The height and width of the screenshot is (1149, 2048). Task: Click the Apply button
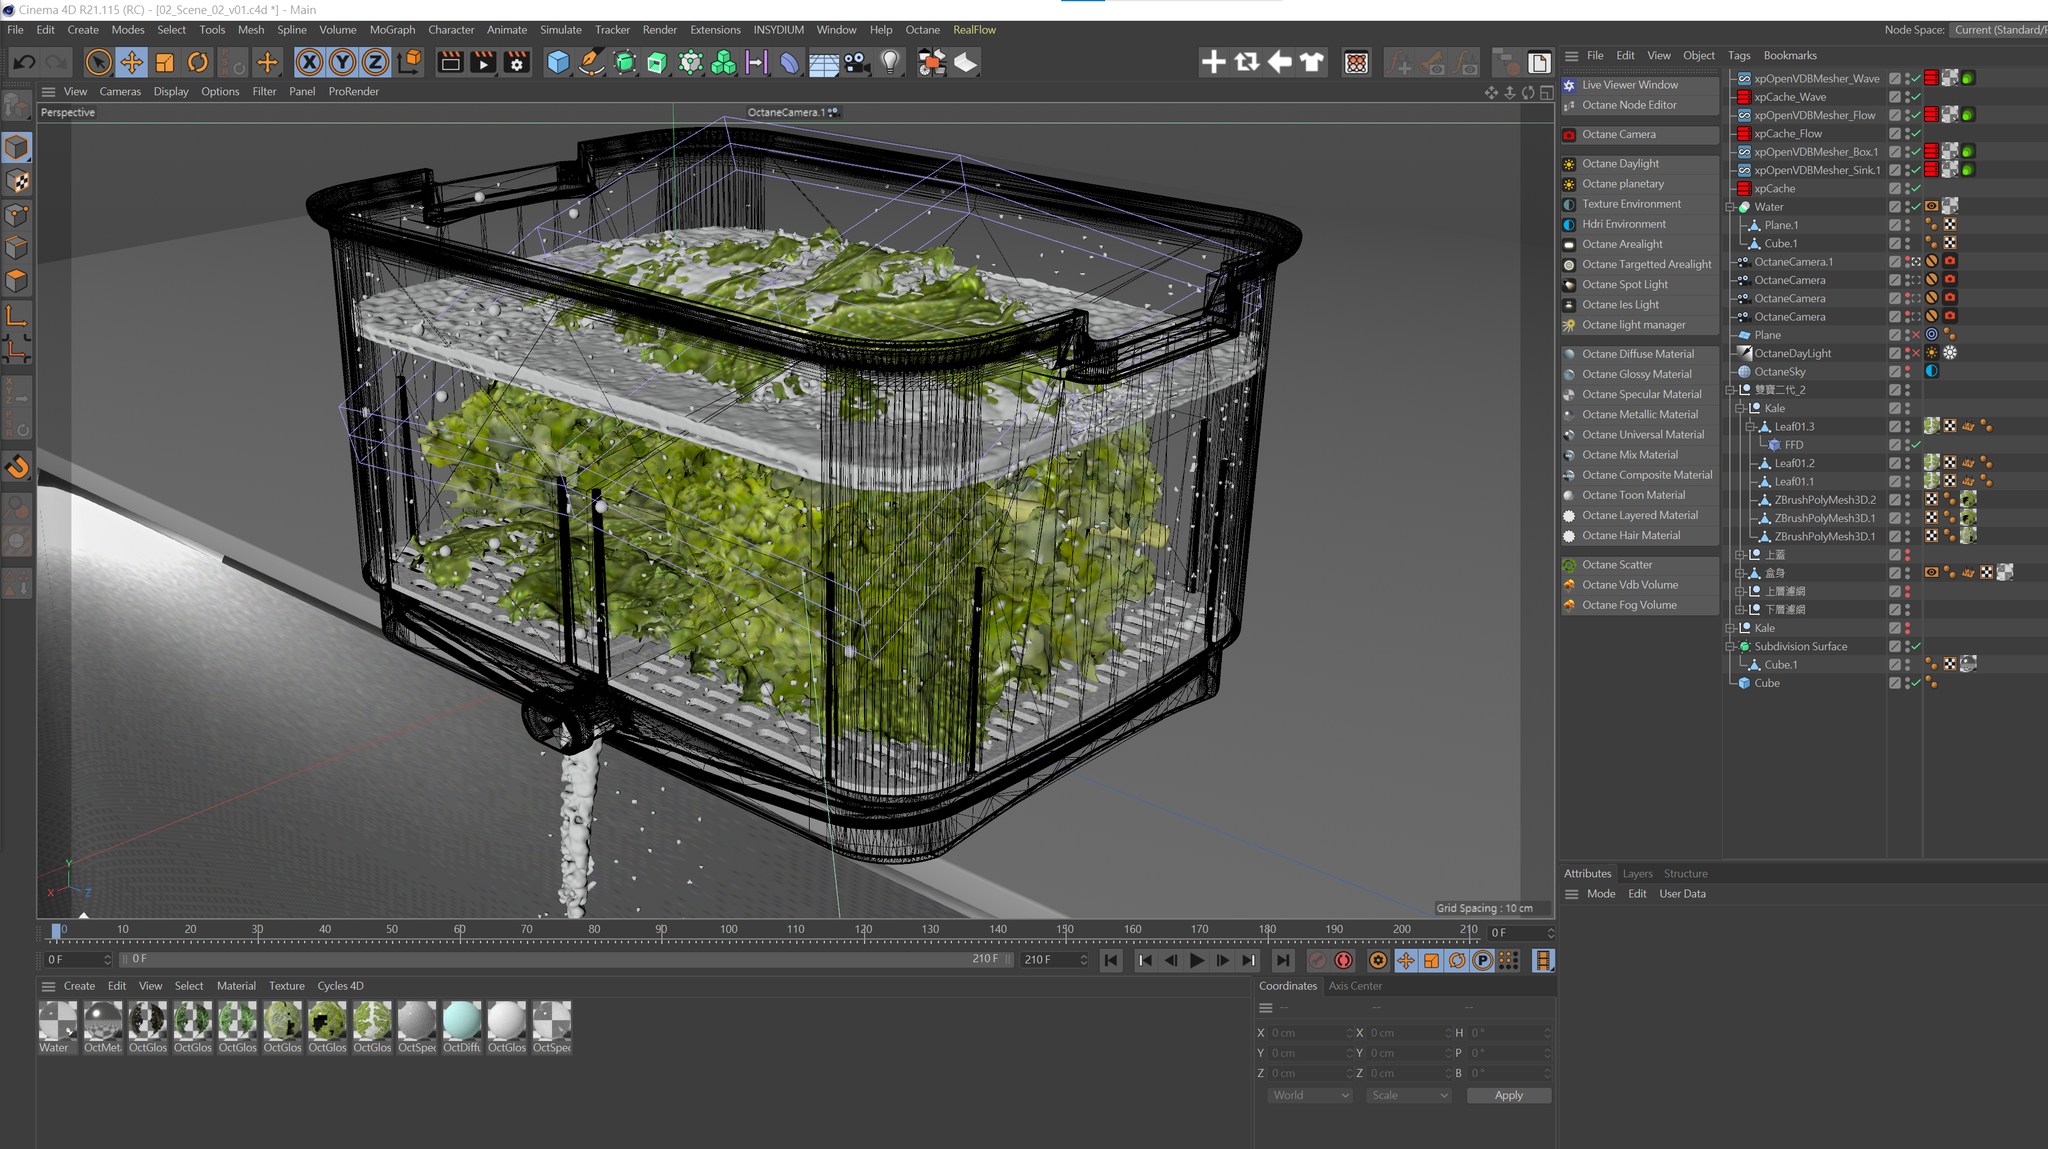1508,1095
